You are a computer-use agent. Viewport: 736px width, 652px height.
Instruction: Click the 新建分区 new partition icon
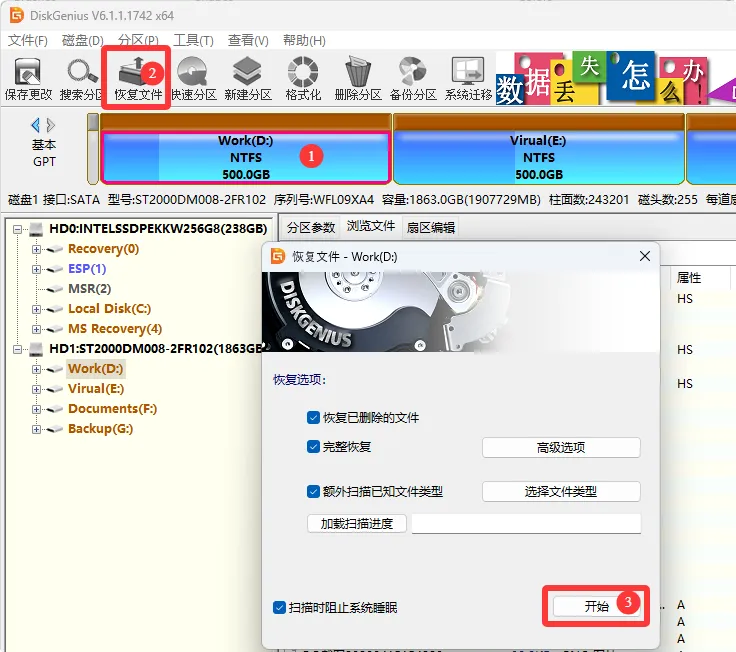[x=247, y=71]
